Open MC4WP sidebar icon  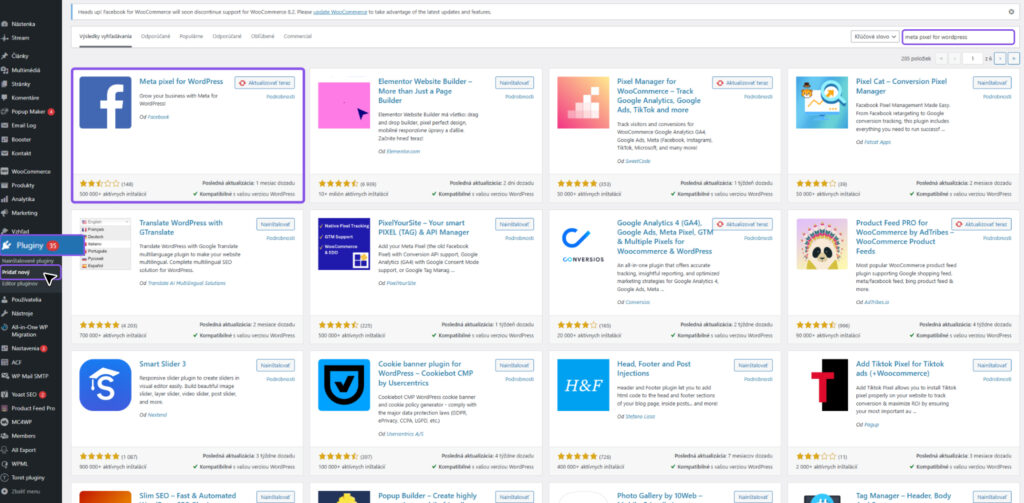(5, 422)
